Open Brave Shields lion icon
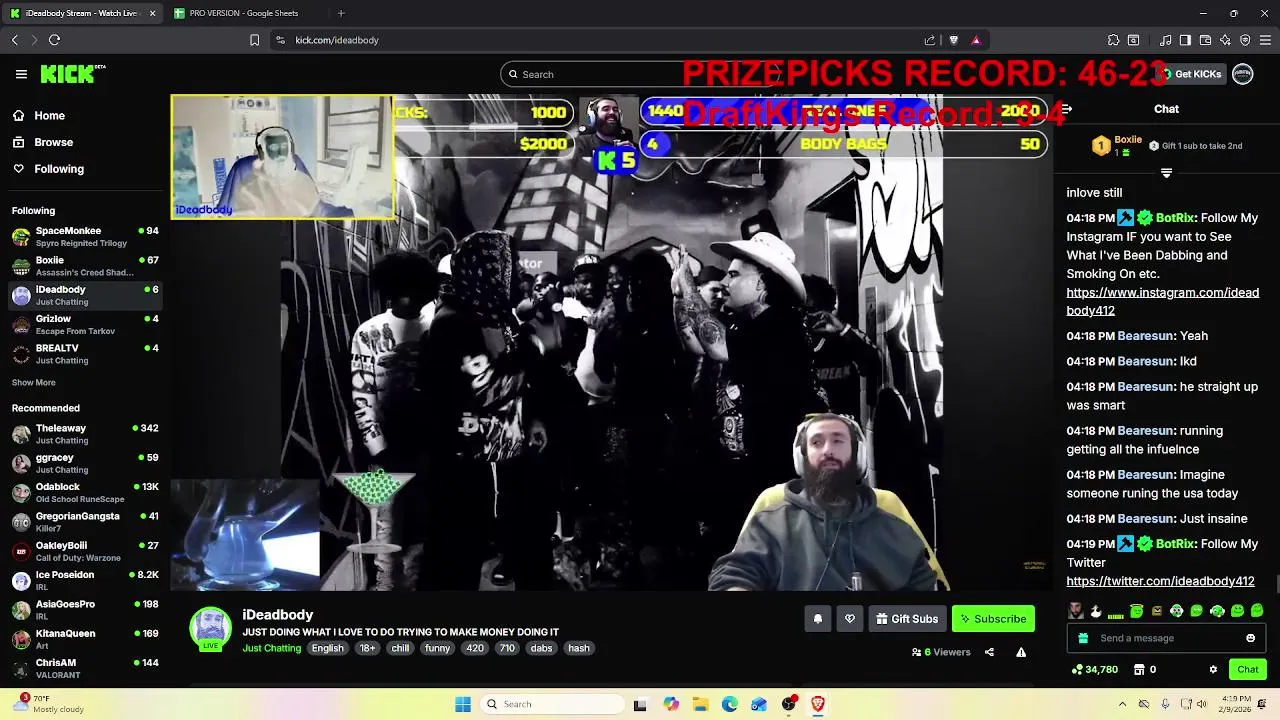 pos(953,40)
